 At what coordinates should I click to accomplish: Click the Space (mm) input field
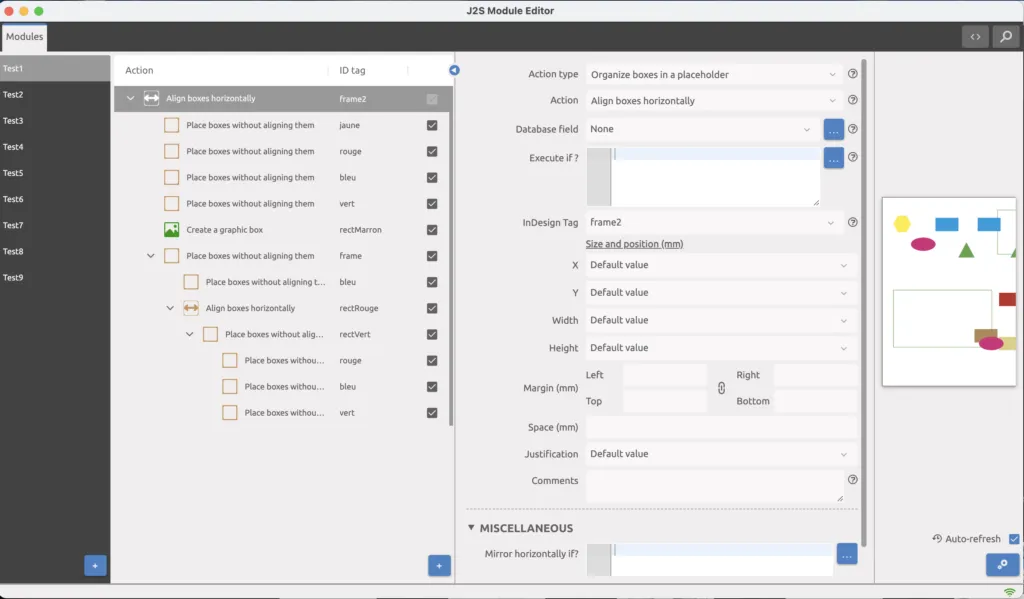pos(720,427)
